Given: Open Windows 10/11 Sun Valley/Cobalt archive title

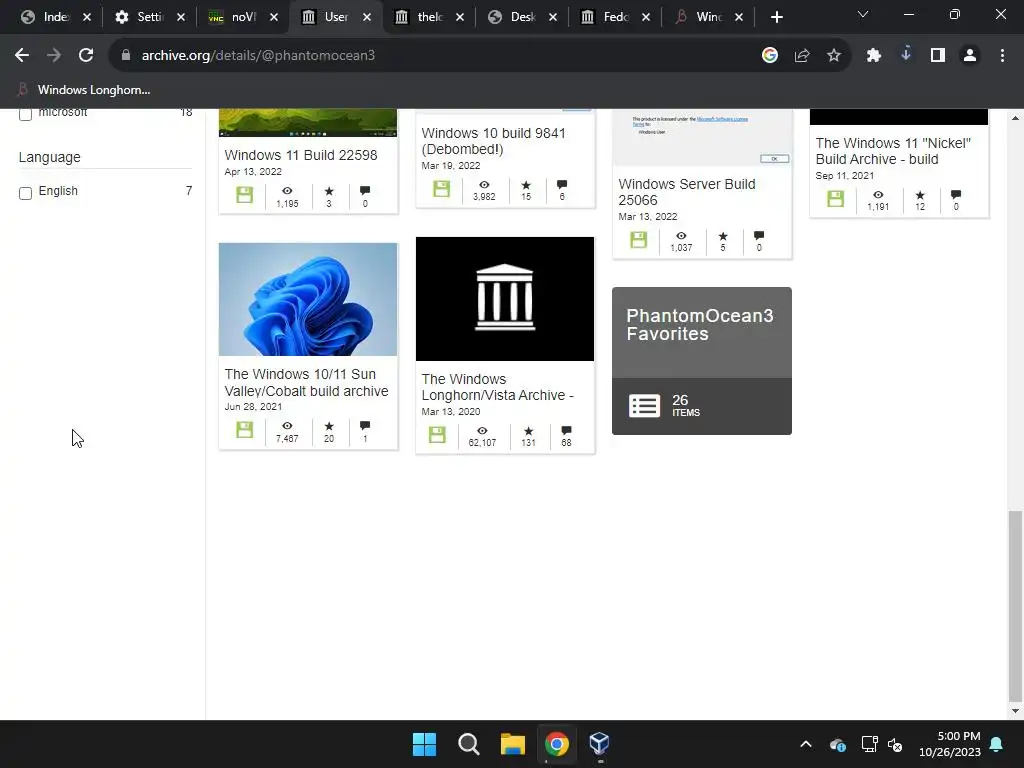Looking at the screenshot, I should (306, 383).
